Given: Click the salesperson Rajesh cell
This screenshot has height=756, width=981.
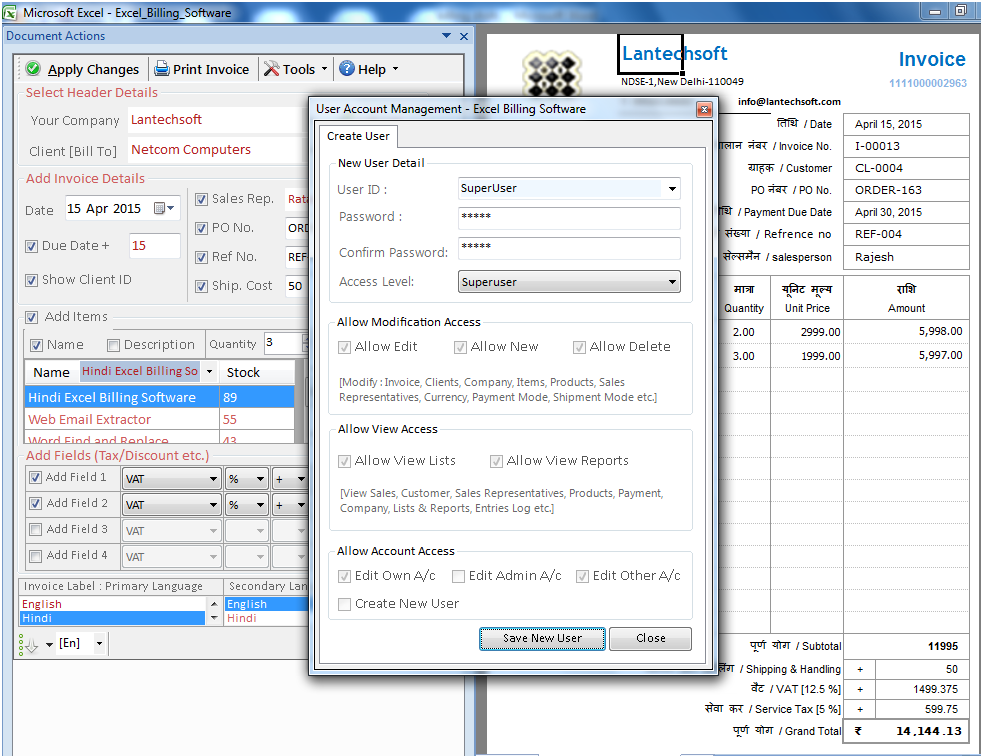Looking at the screenshot, I should [x=905, y=257].
